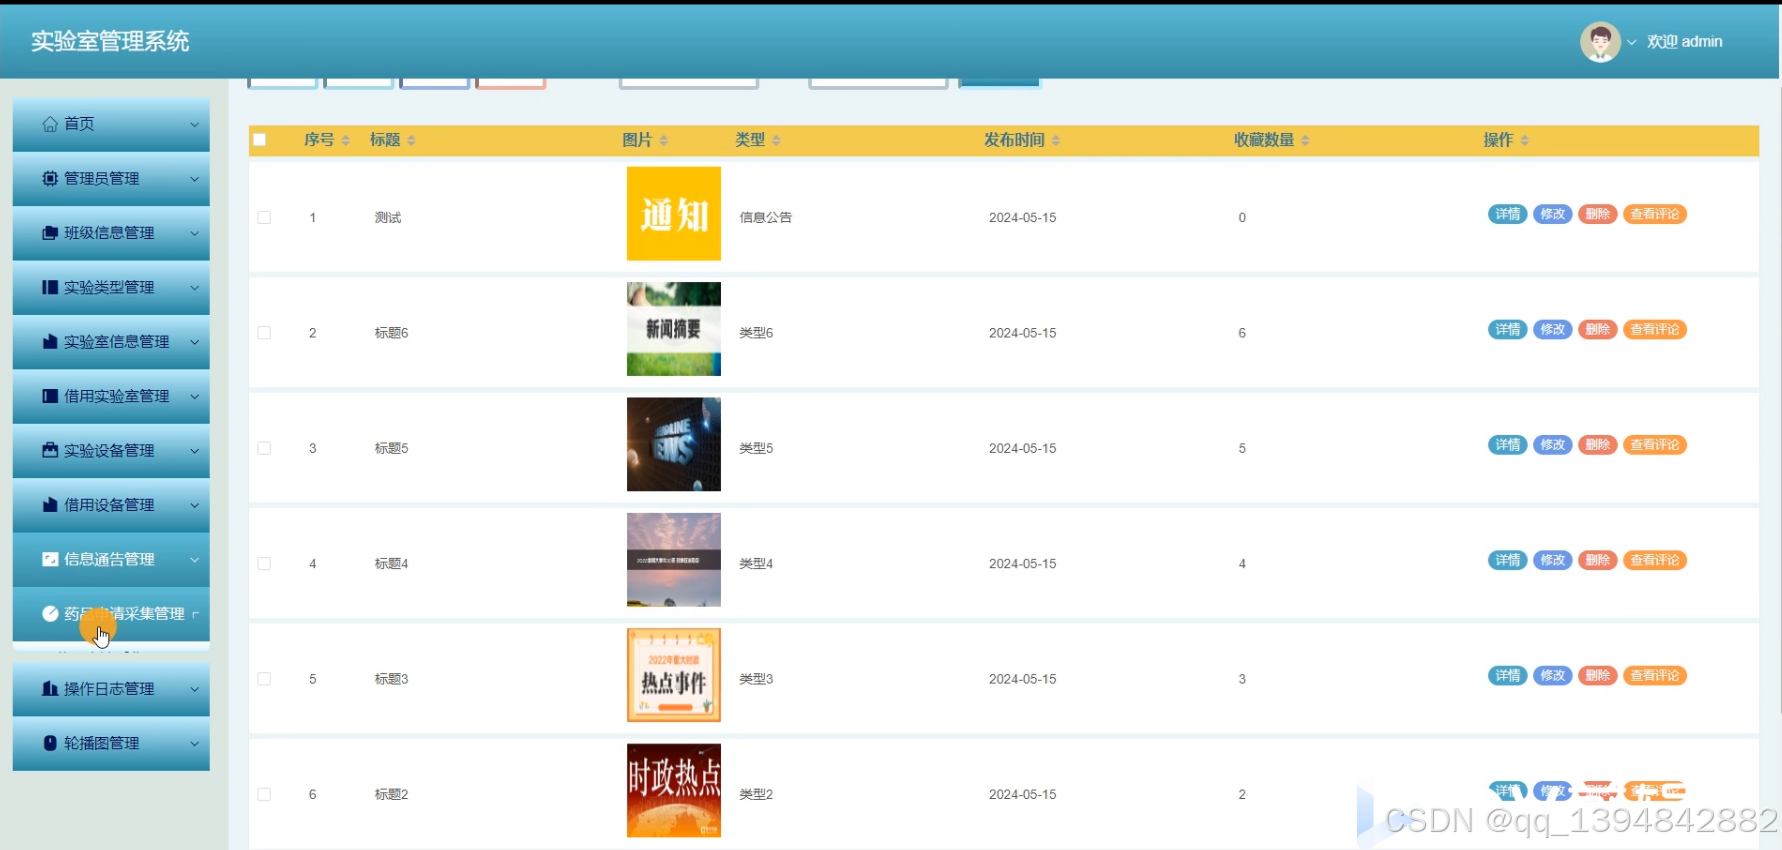The image size is (1782, 850).
Task: Expand the 实验室信息管理 menu chevron
Action: click(x=195, y=342)
